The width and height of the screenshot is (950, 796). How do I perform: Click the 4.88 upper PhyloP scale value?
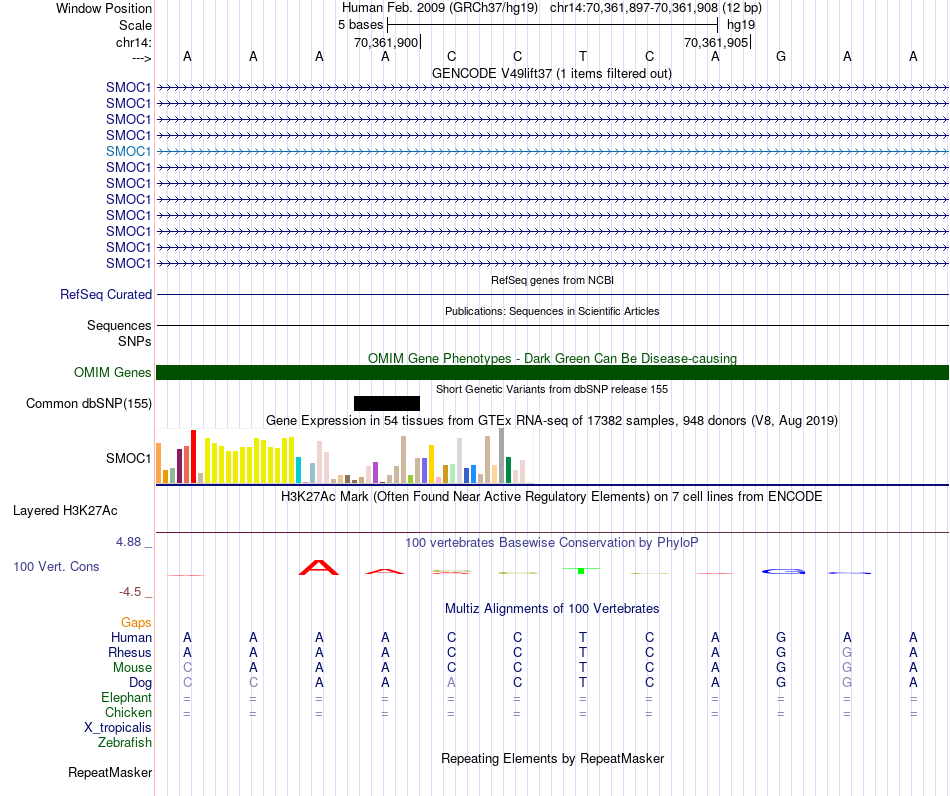point(129,542)
